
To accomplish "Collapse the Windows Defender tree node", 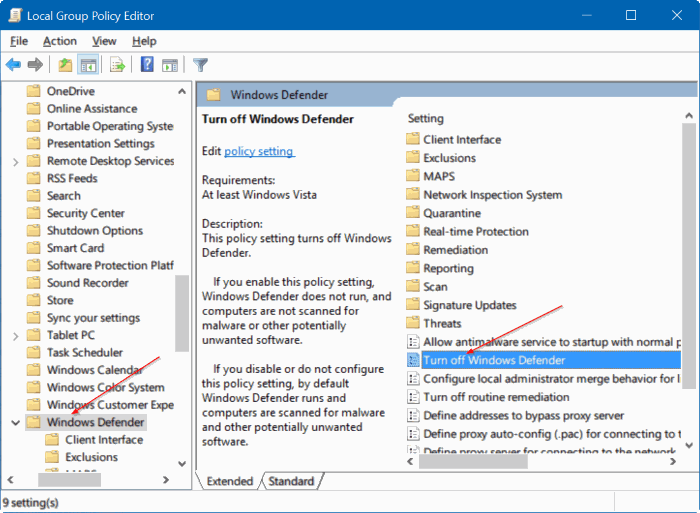I will coord(16,422).
